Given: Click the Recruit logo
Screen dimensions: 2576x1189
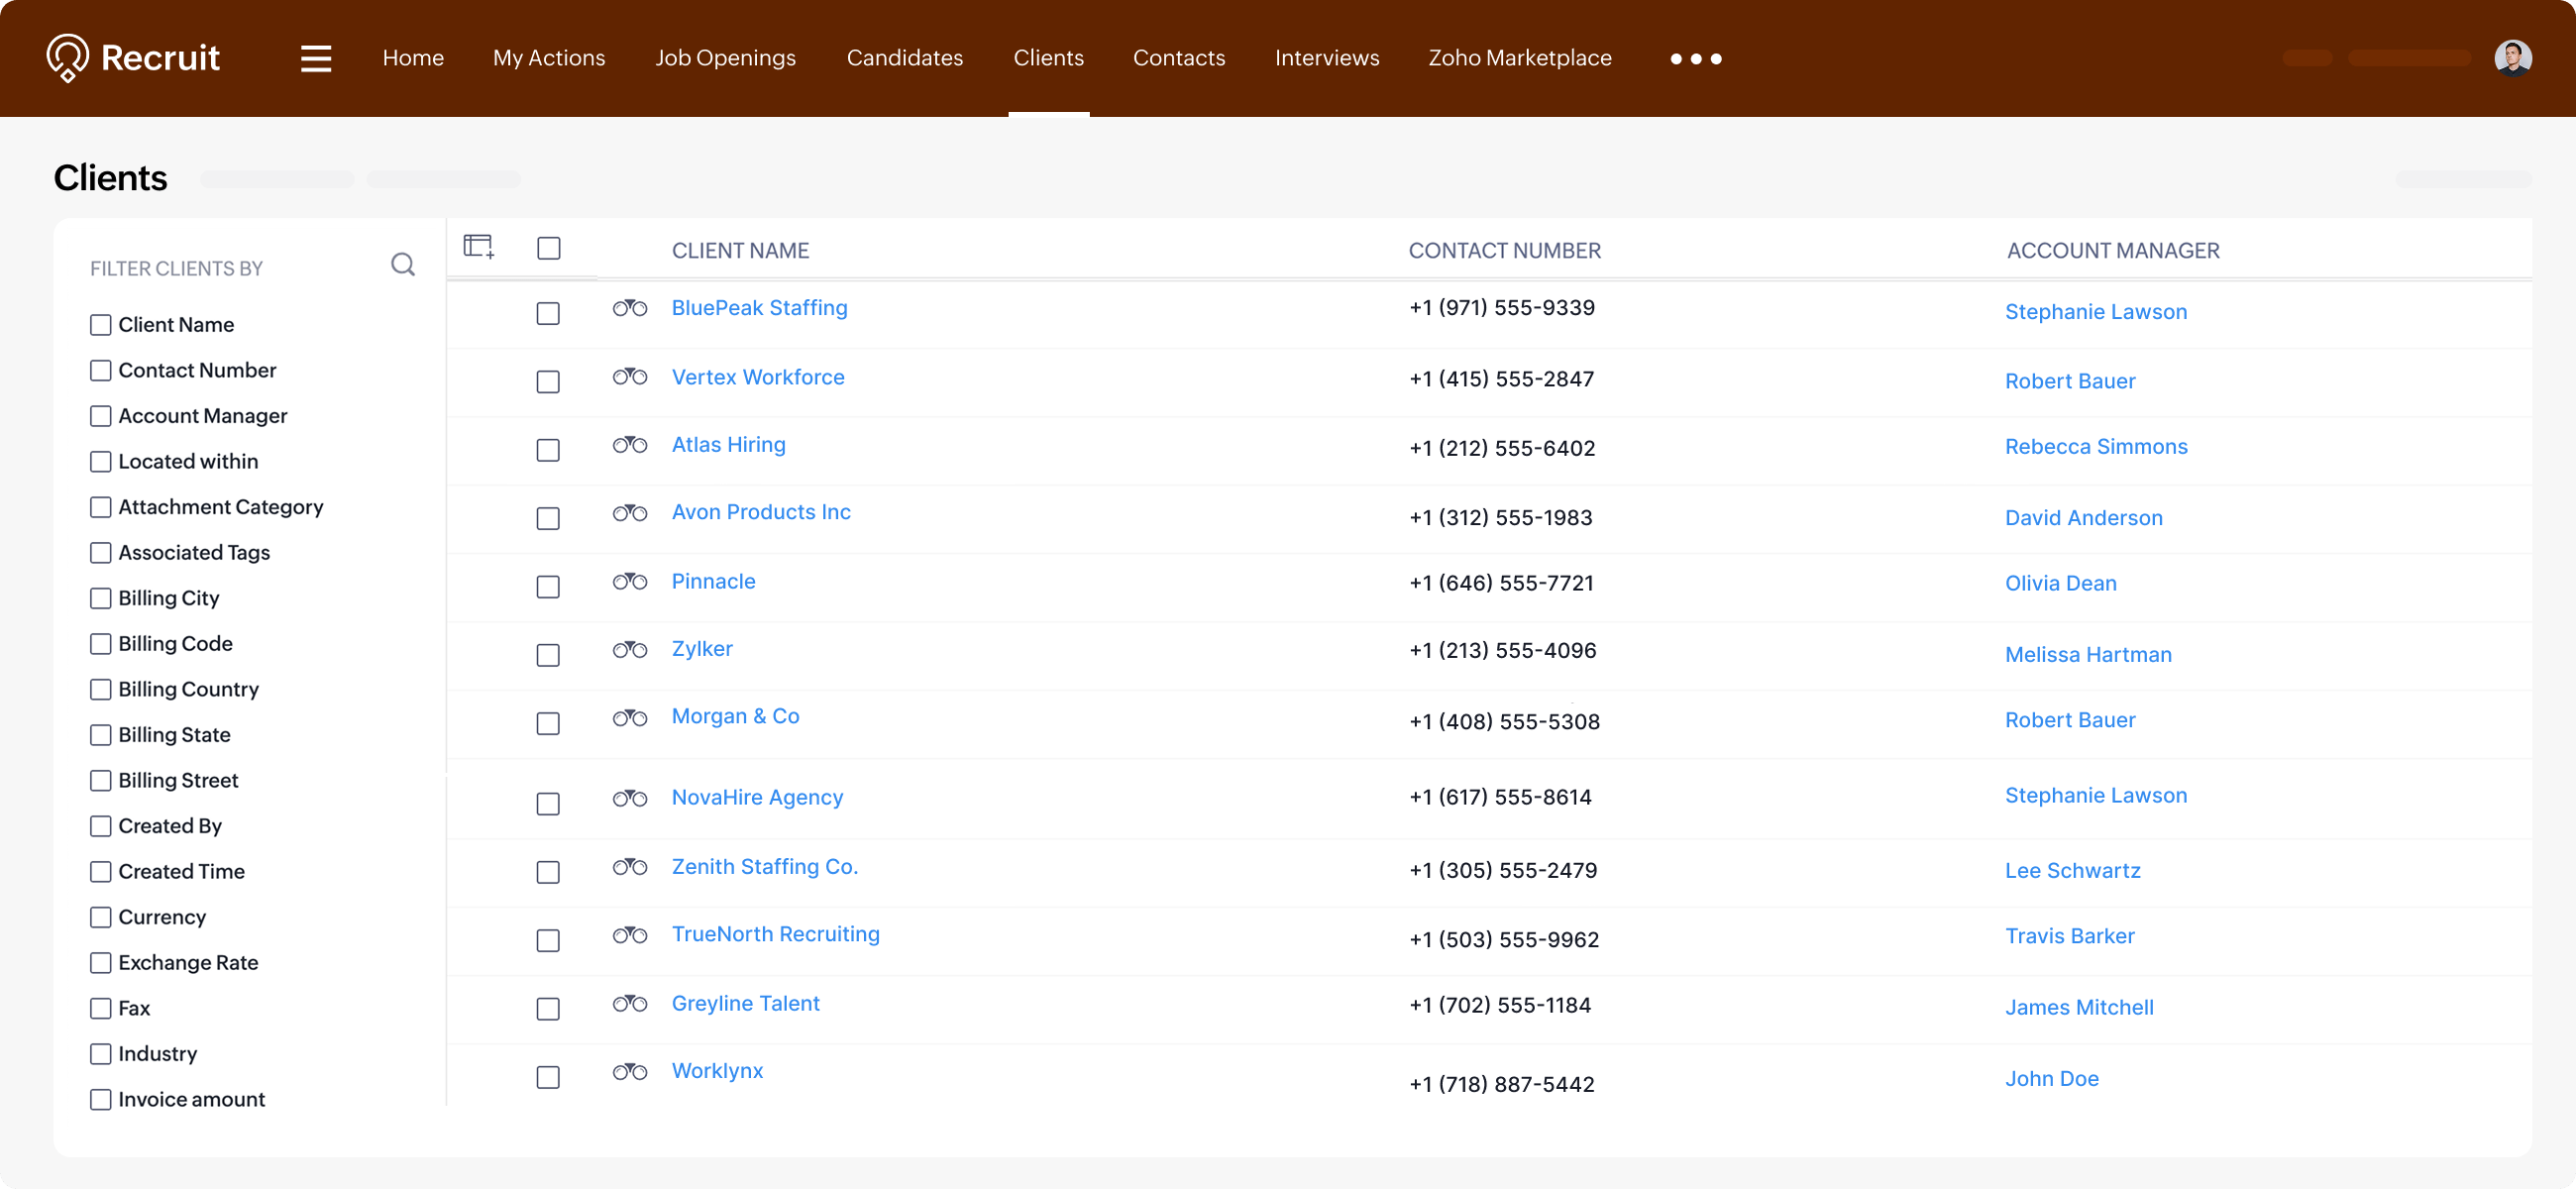Looking at the screenshot, I should point(133,58).
